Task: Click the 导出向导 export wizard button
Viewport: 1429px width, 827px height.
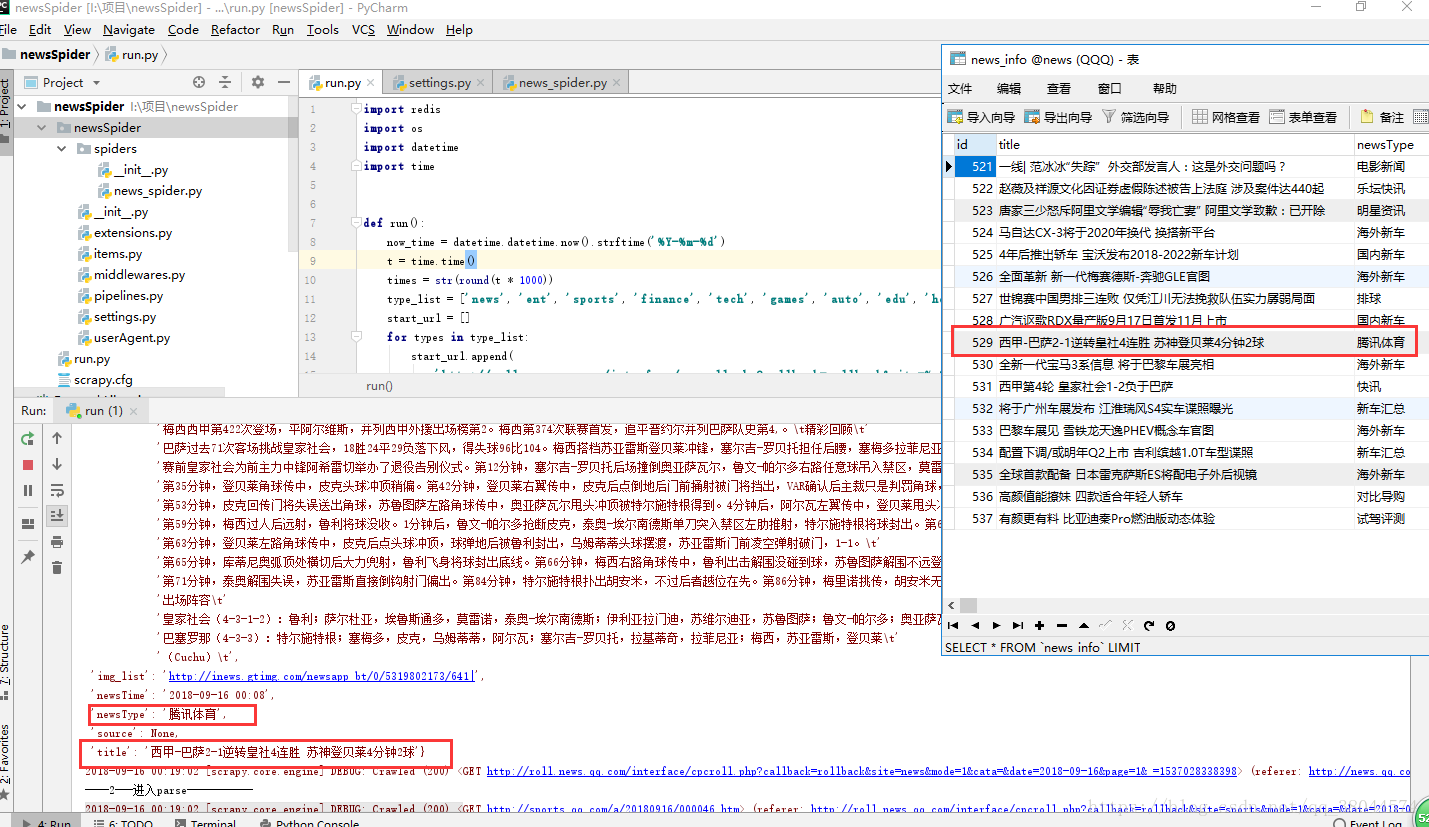Action: pyautogui.click(x=1058, y=117)
